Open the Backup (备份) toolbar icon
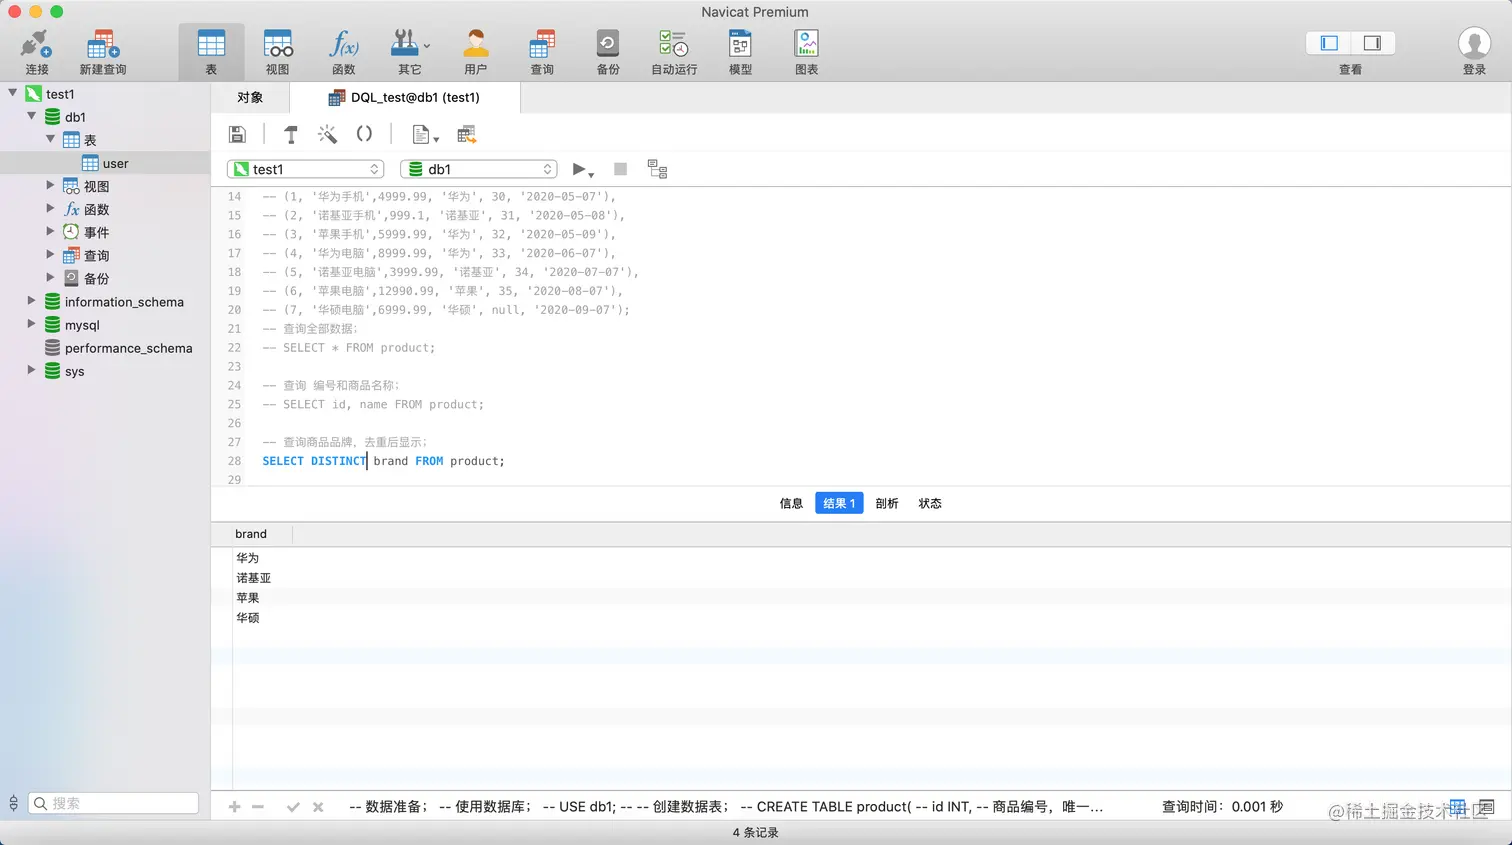This screenshot has width=1512, height=845. pos(608,52)
